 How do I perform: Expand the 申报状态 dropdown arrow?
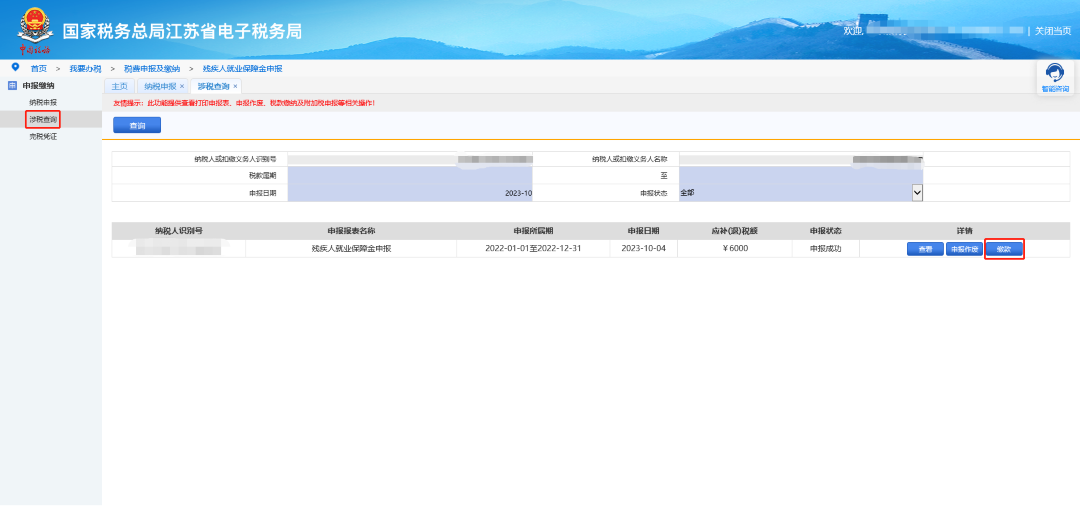tap(917, 192)
